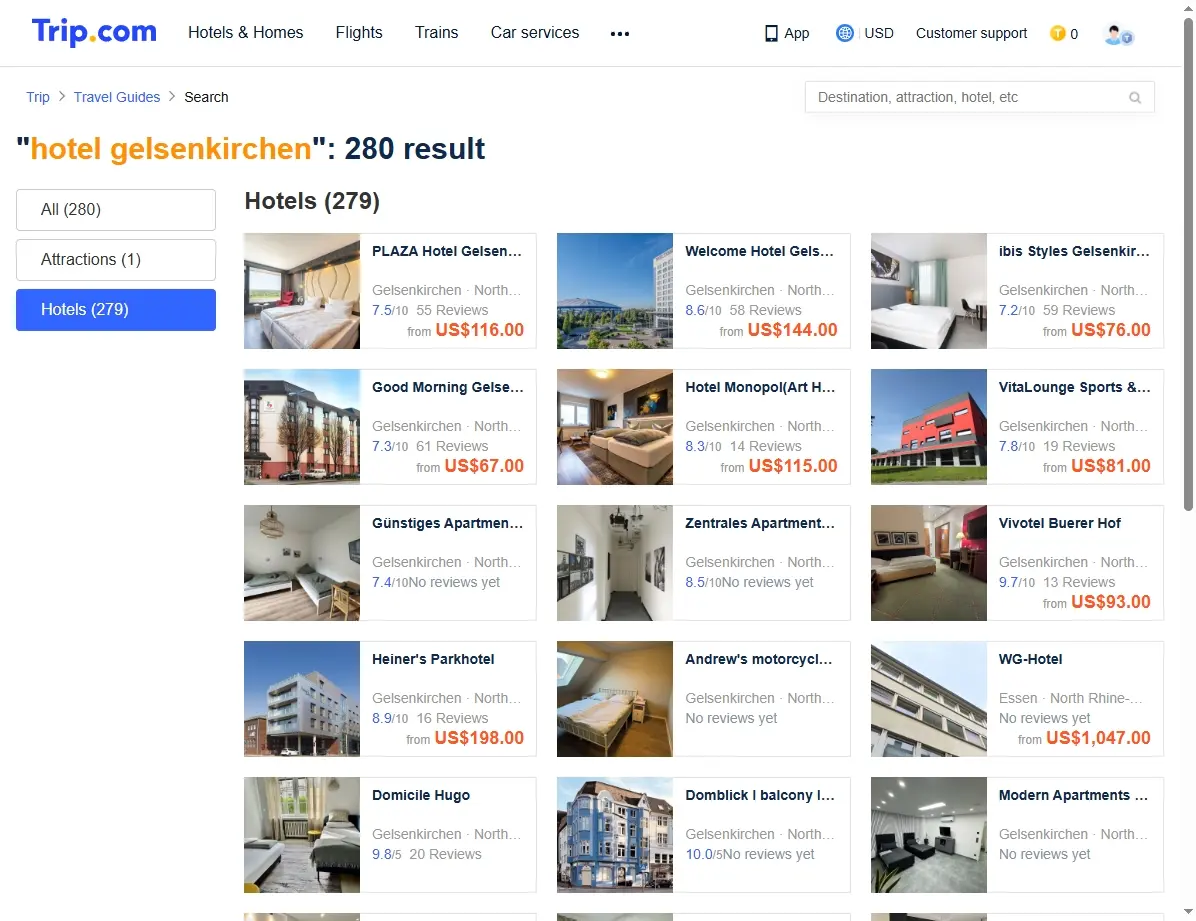Click WG-Hotel title

[x=1030, y=659]
